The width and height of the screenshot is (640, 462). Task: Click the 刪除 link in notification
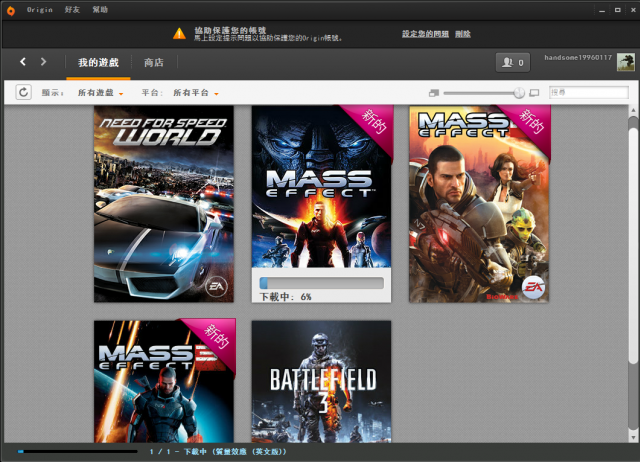tap(463, 34)
